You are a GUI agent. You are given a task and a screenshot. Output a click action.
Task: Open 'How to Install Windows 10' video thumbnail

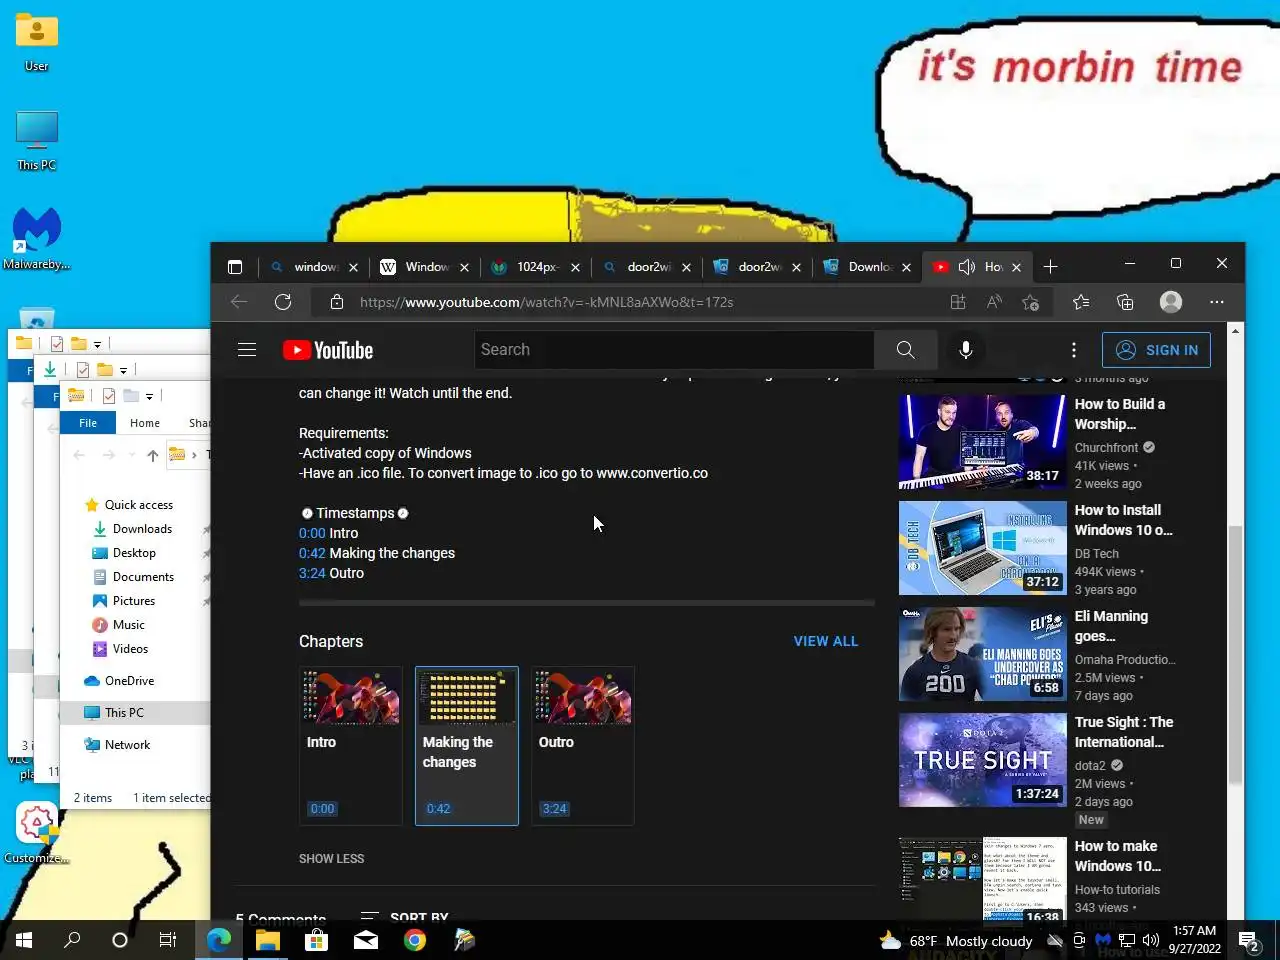pyautogui.click(x=982, y=548)
